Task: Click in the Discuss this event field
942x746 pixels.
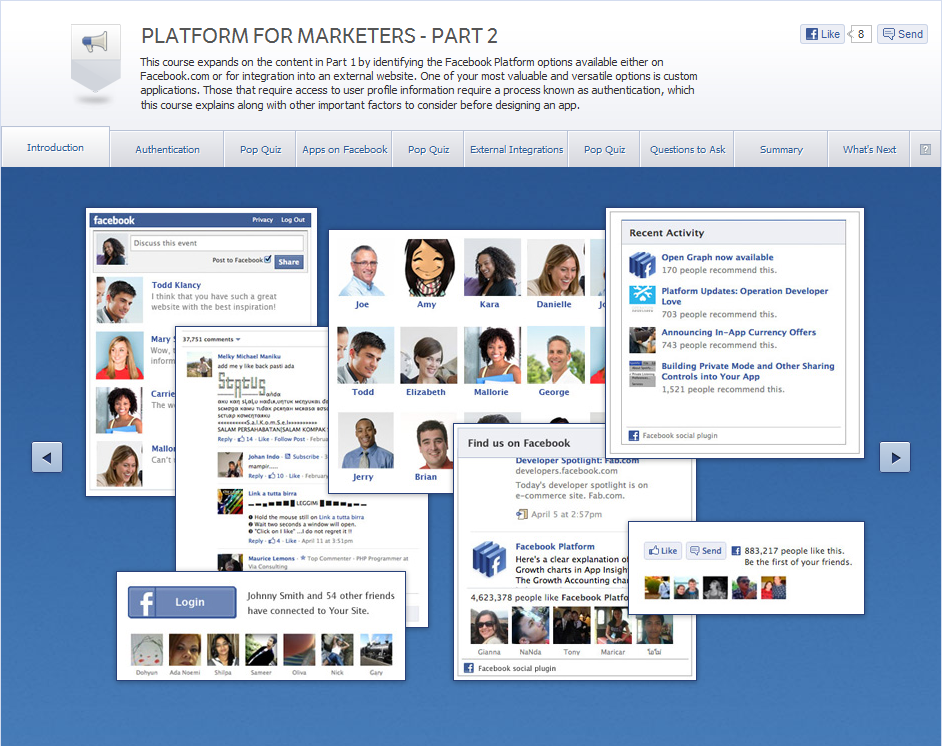Action: (216, 243)
